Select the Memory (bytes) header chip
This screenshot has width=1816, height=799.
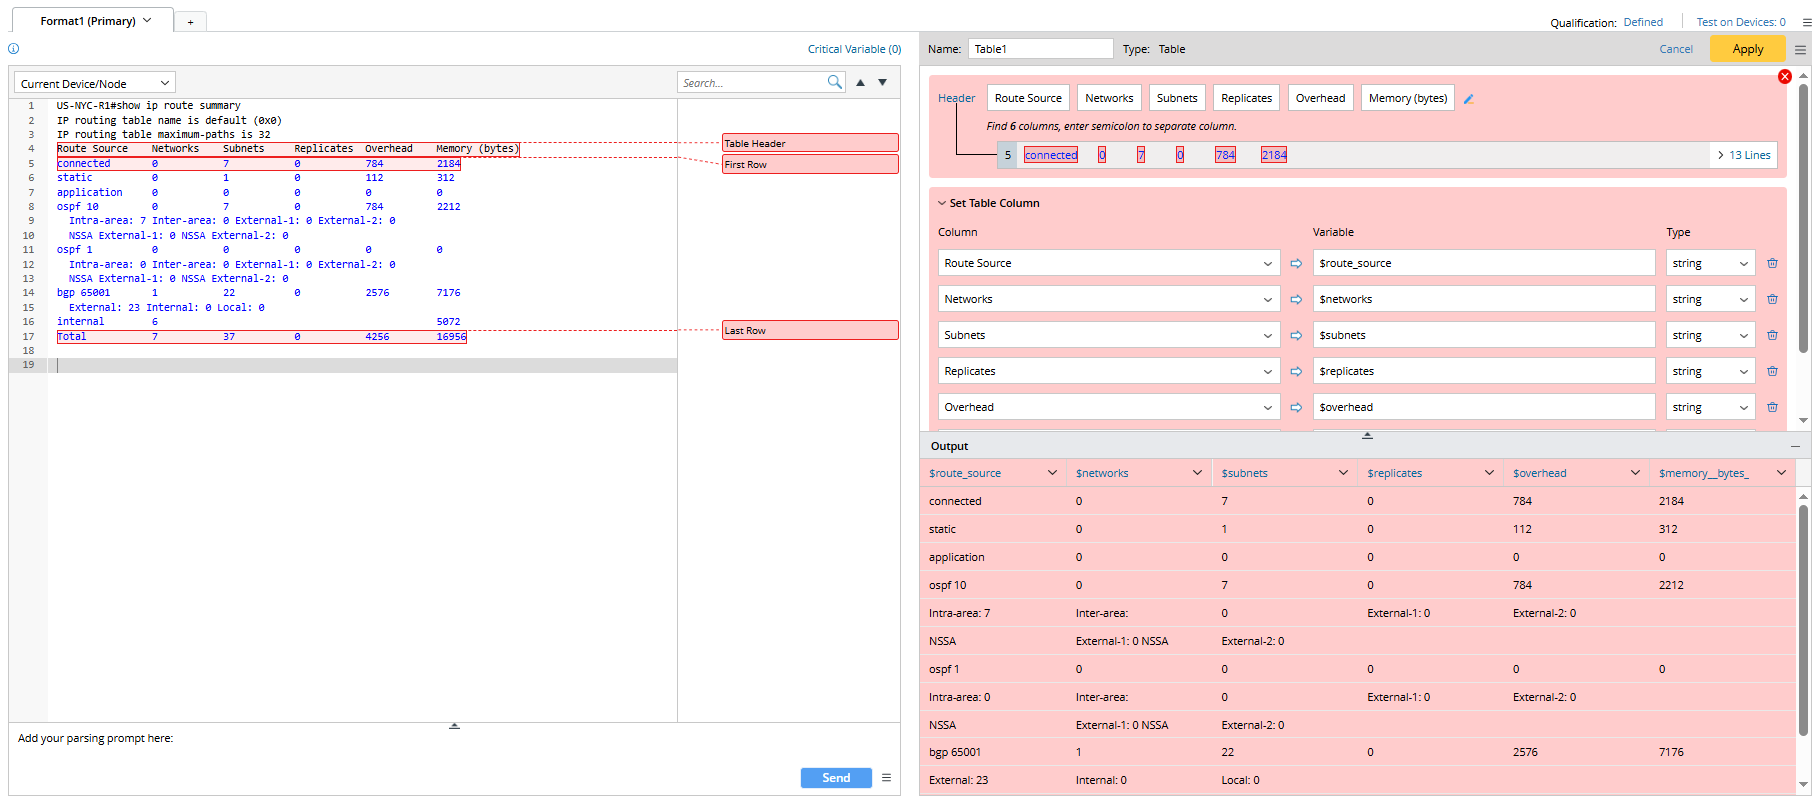(x=1408, y=98)
